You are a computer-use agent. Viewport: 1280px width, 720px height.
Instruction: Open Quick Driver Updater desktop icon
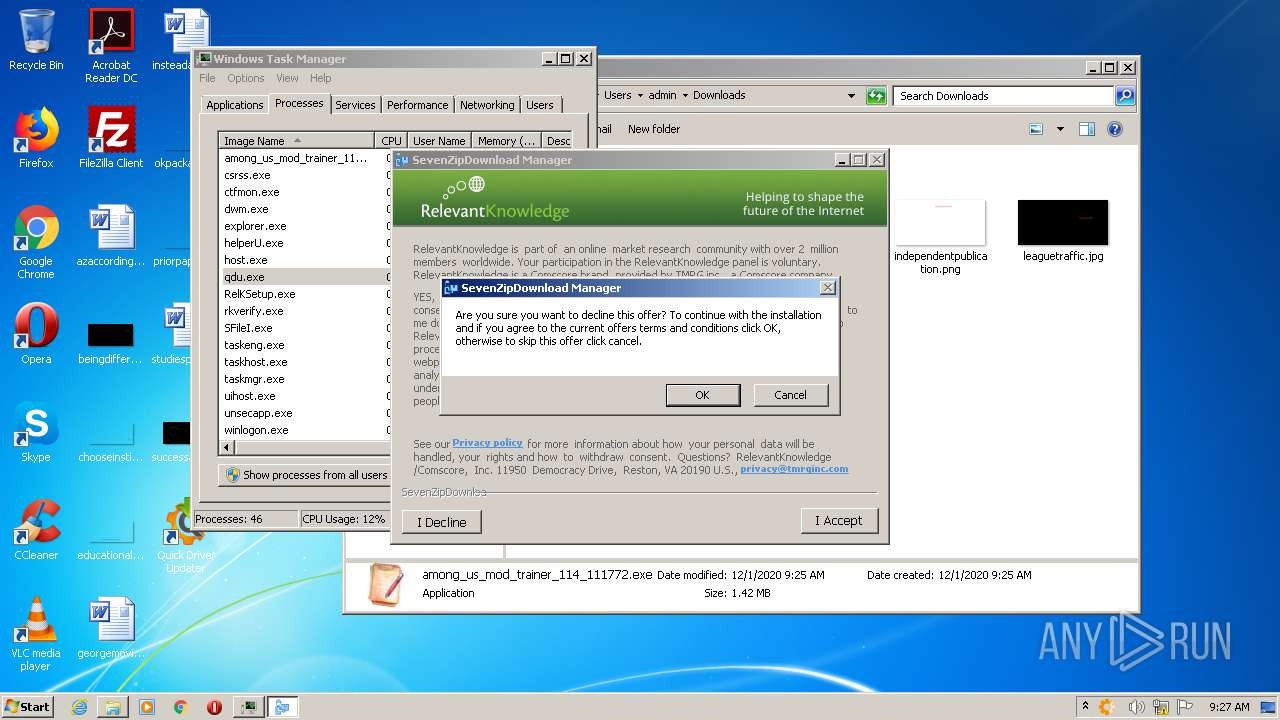click(185, 536)
